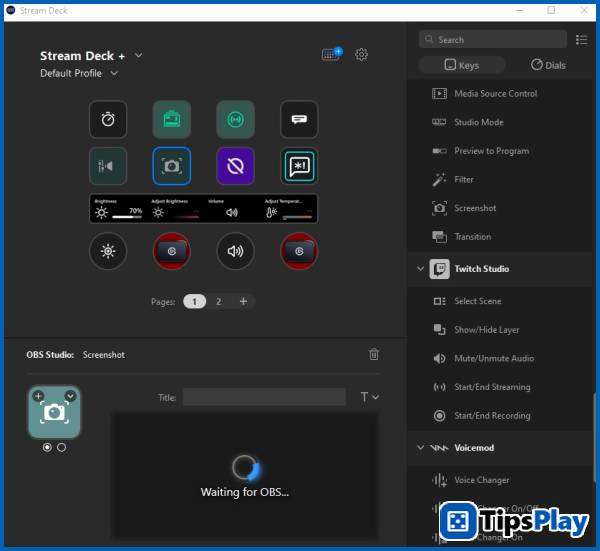Click the Title input field

264,397
